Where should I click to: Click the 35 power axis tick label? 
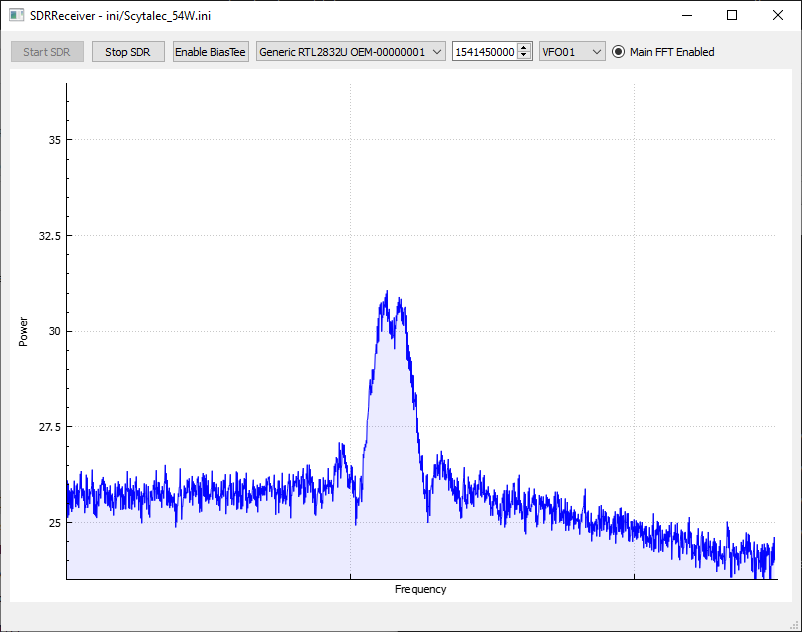coord(54,140)
